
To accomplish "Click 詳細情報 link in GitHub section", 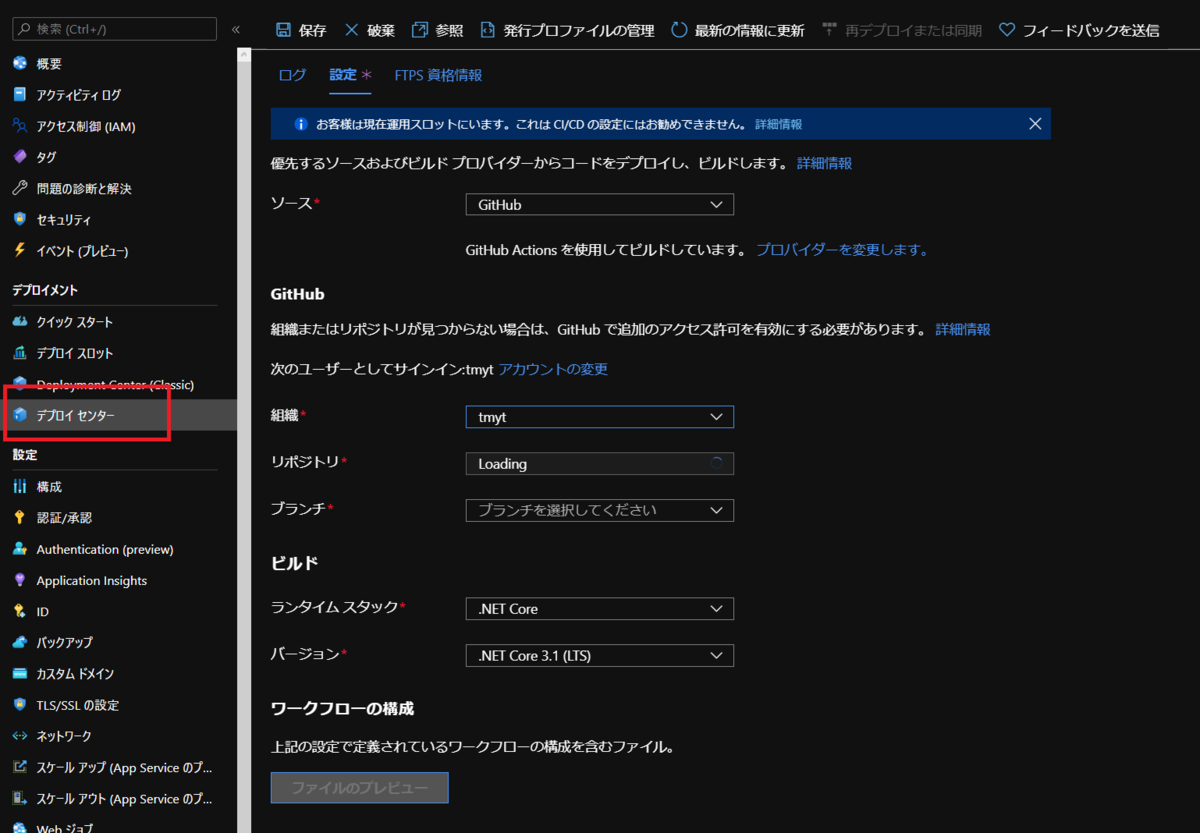I will tap(963, 329).
